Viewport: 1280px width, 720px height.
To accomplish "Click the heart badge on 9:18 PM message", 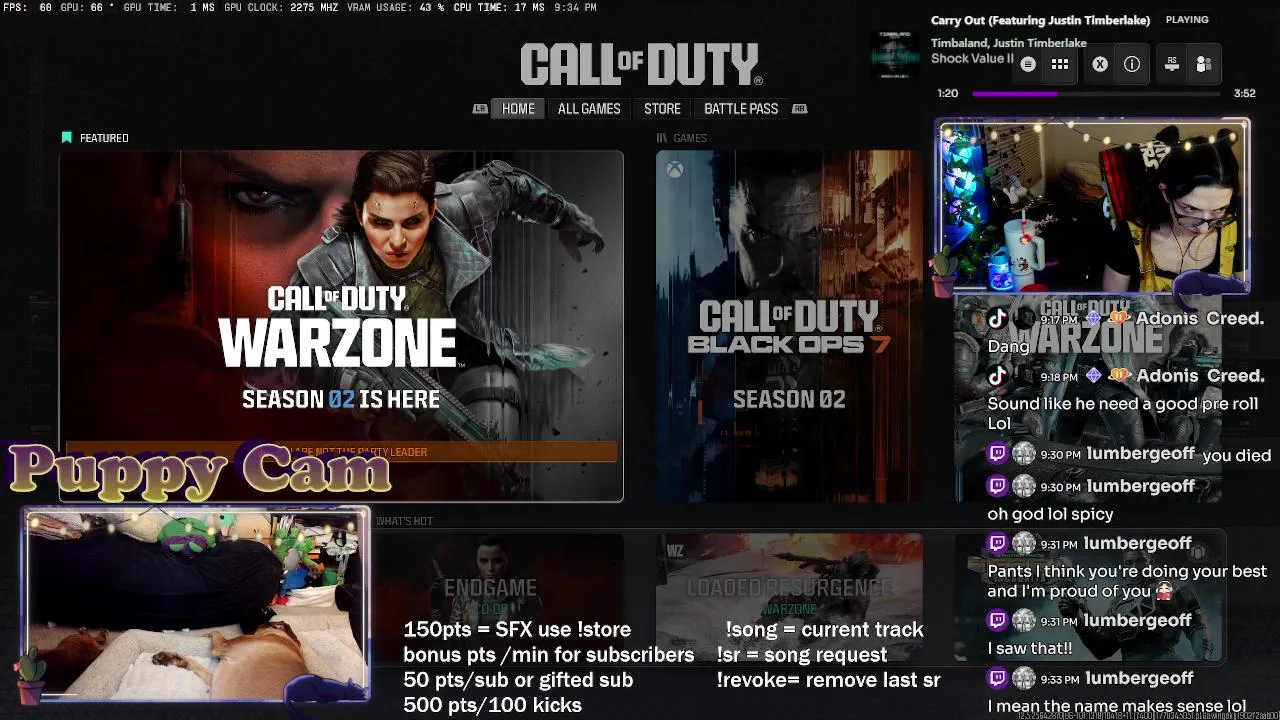I will (x=1119, y=376).
